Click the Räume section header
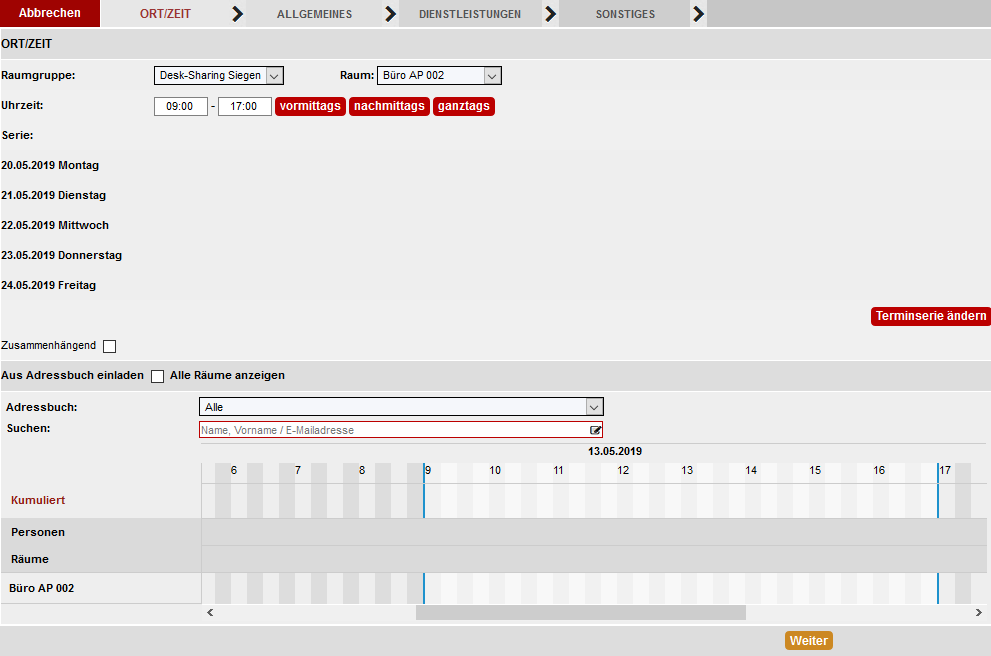The height and width of the screenshot is (656, 991). (x=30, y=559)
